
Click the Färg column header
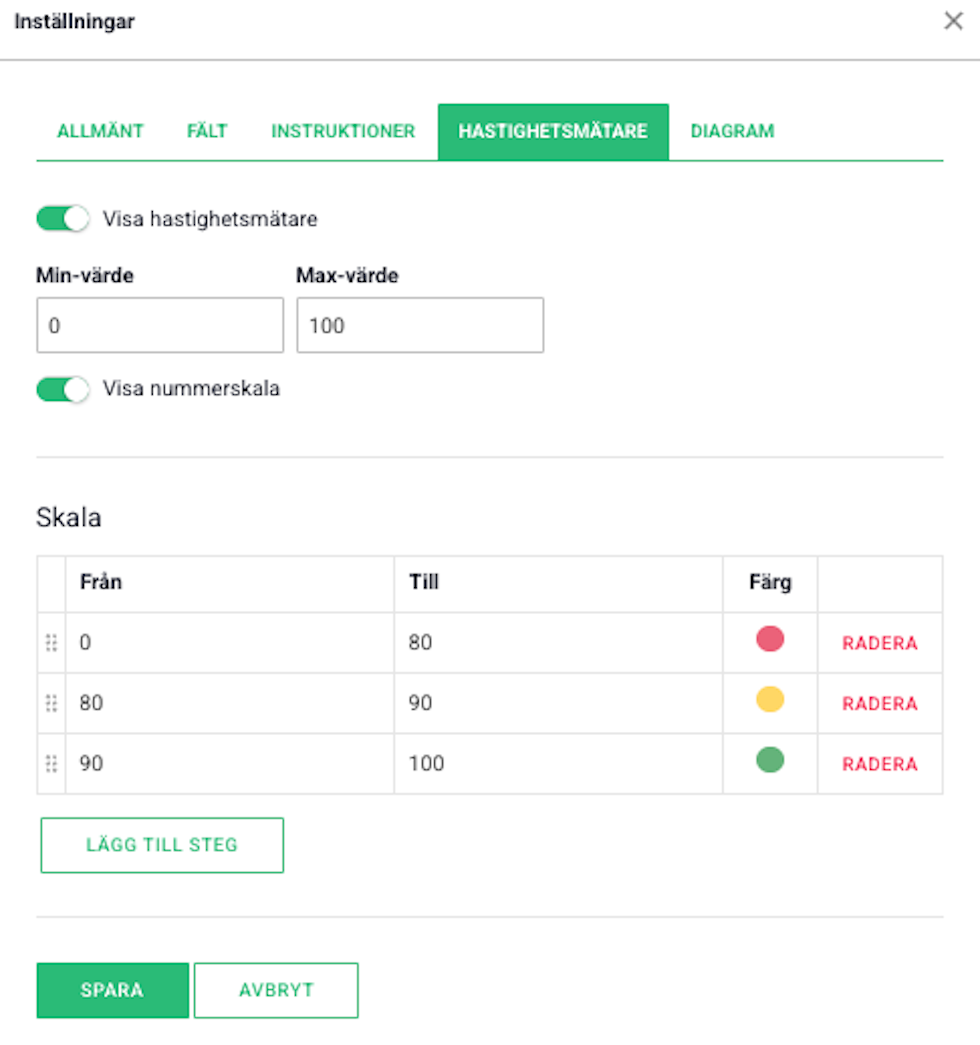[770, 582]
